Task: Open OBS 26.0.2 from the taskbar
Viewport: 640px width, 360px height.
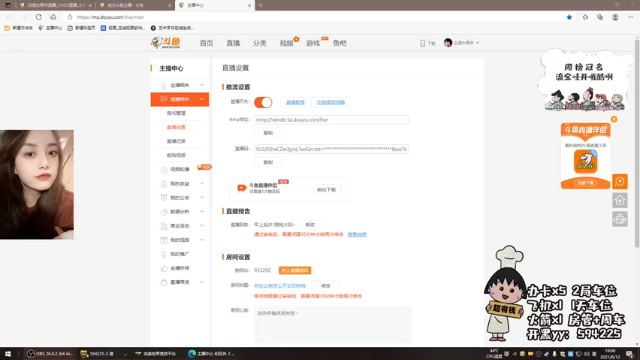Action: pos(49,353)
